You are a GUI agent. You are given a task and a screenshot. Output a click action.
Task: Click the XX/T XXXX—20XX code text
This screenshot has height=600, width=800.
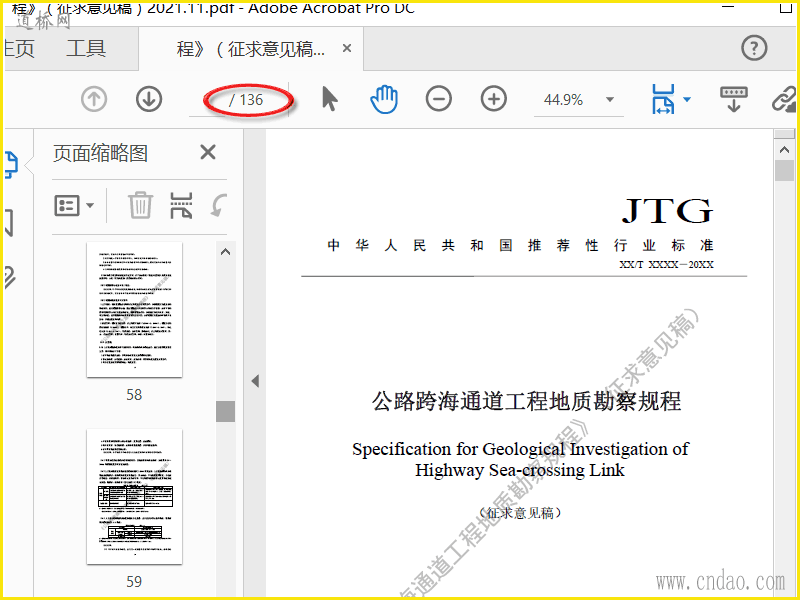[x=666, y=265]
